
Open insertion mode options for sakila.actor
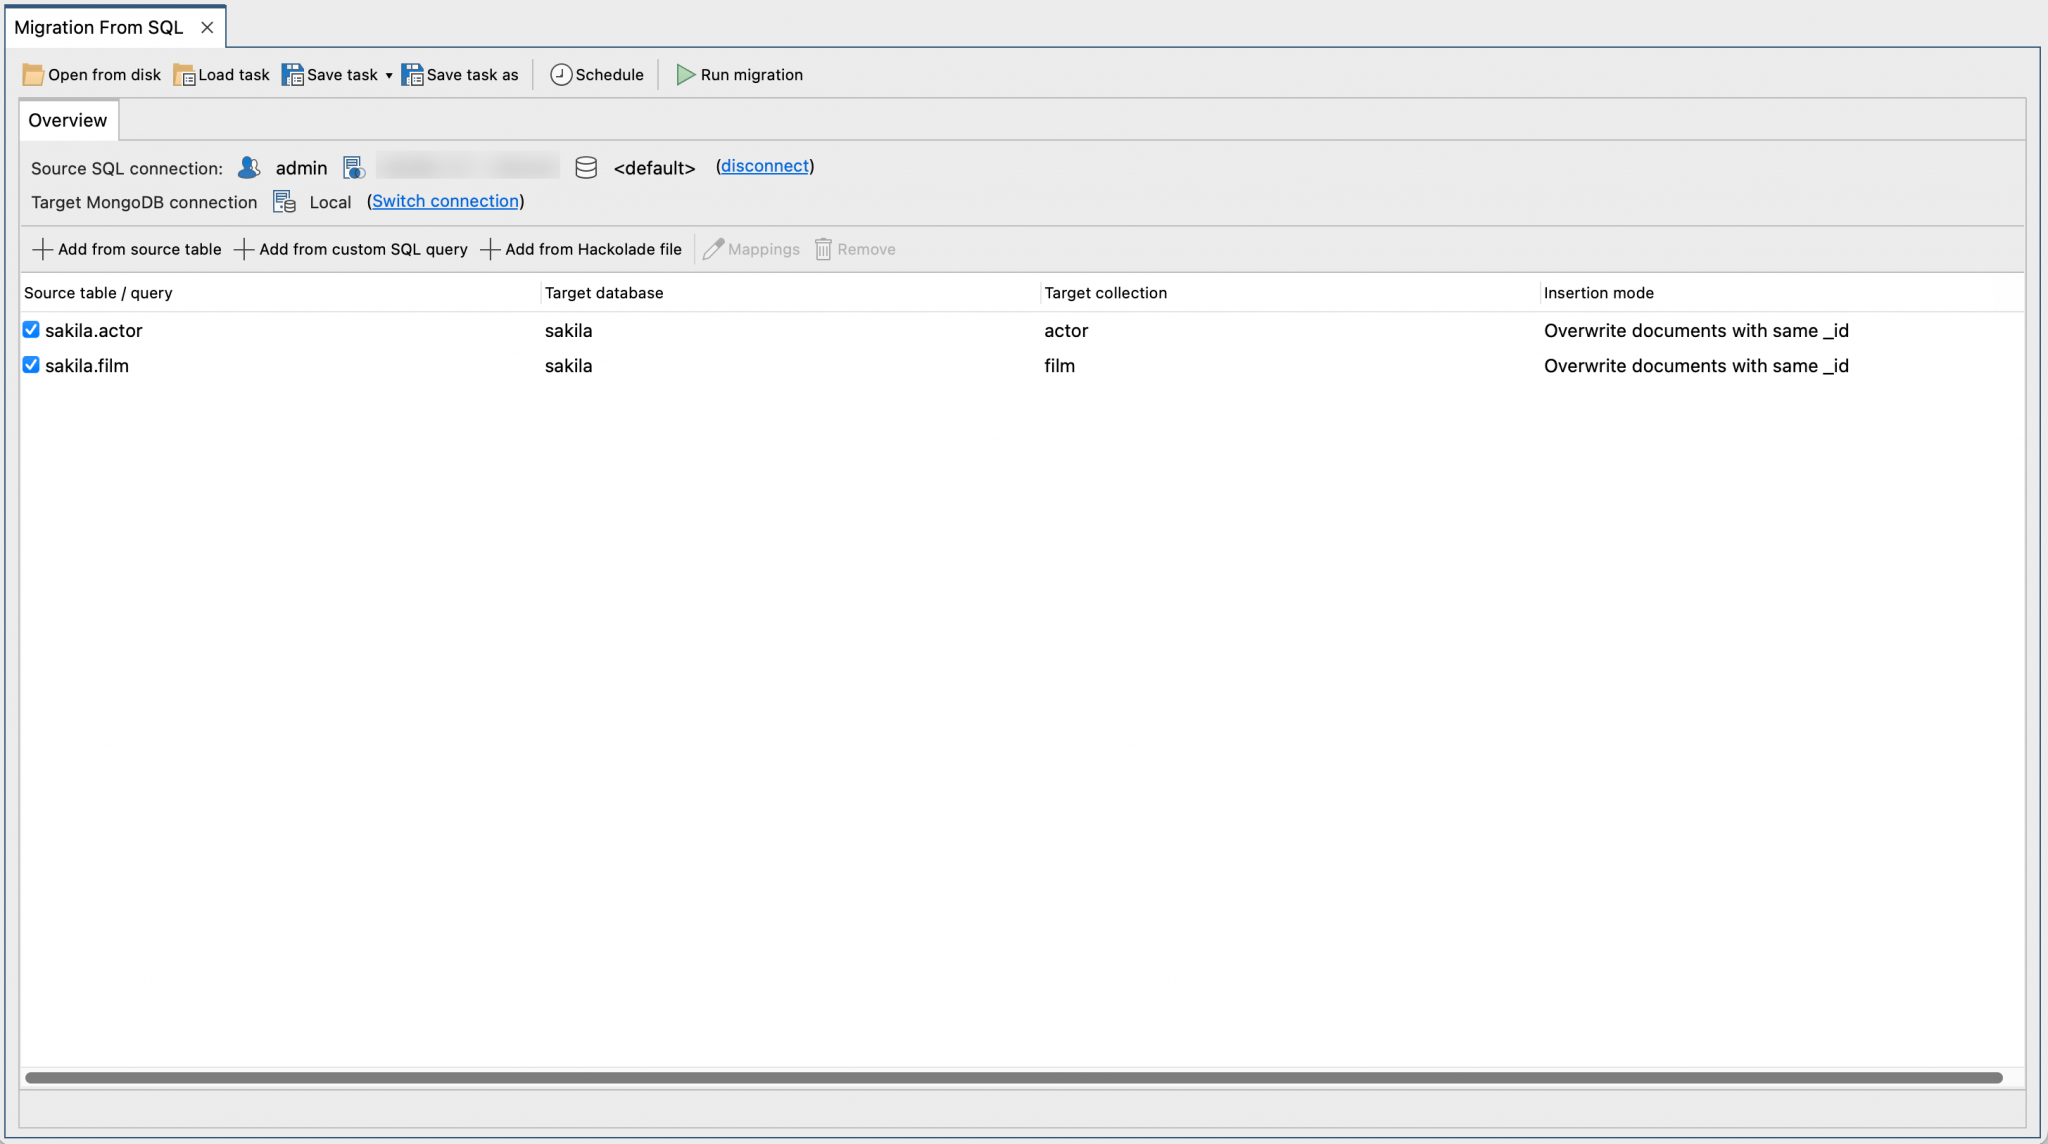point(1696,330)
